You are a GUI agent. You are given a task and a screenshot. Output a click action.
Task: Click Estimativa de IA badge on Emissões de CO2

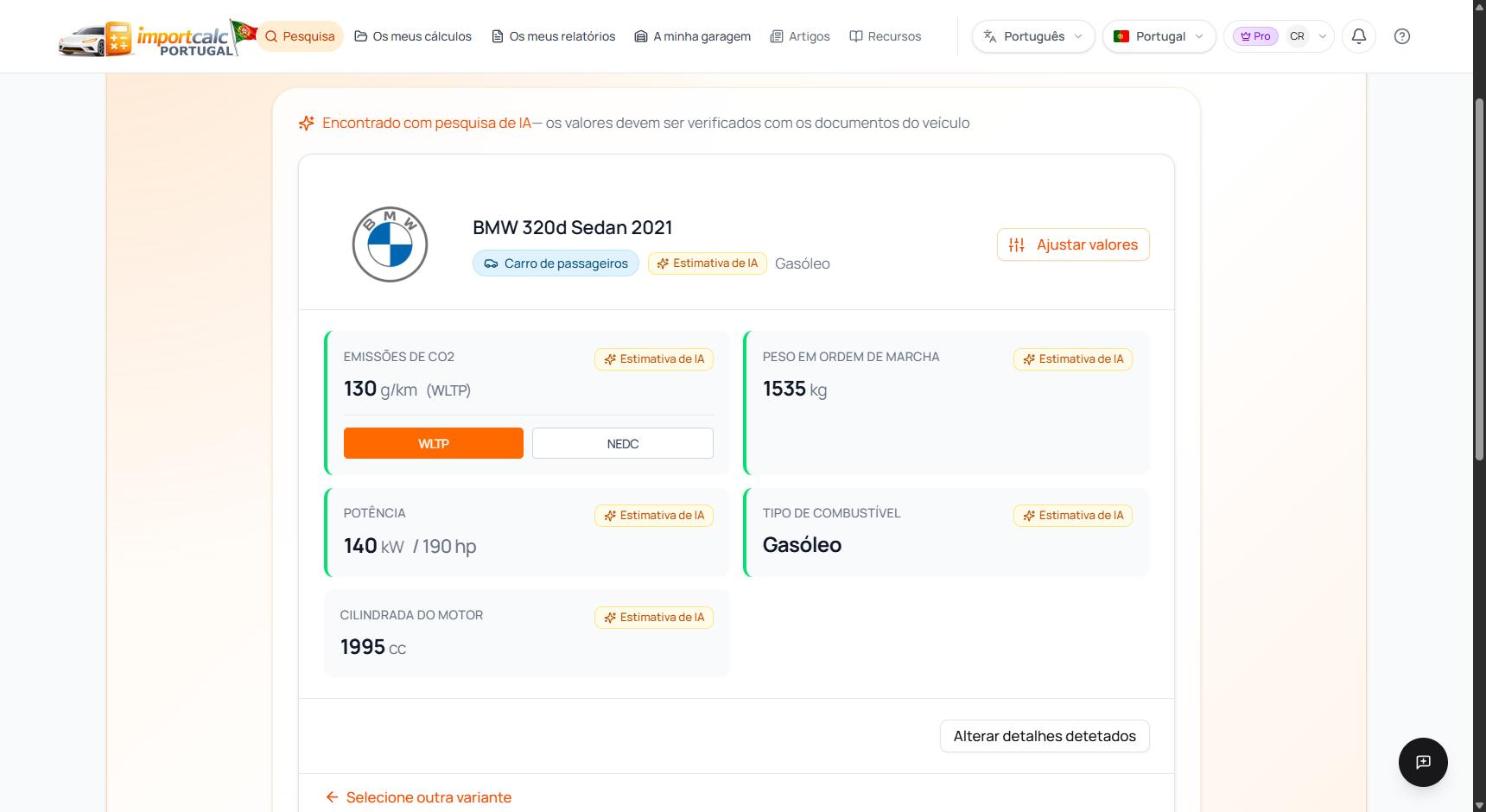(654, 359)
